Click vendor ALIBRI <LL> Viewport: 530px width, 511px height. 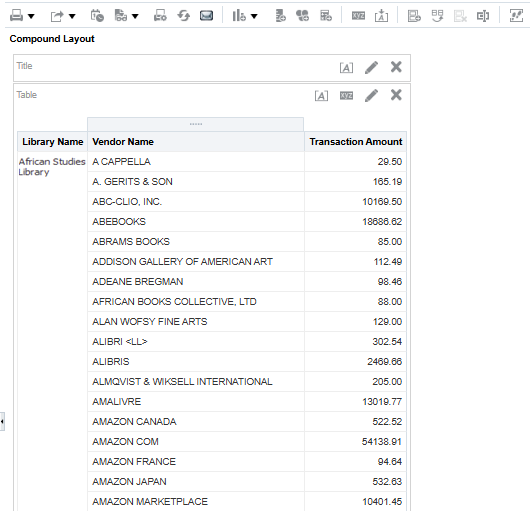pos(120,341)
